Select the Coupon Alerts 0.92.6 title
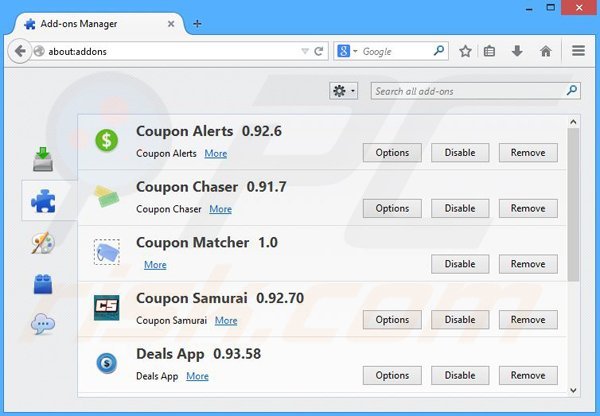Image resolution: width=600 pixels, height=416 pixels. tap(209, 131)
